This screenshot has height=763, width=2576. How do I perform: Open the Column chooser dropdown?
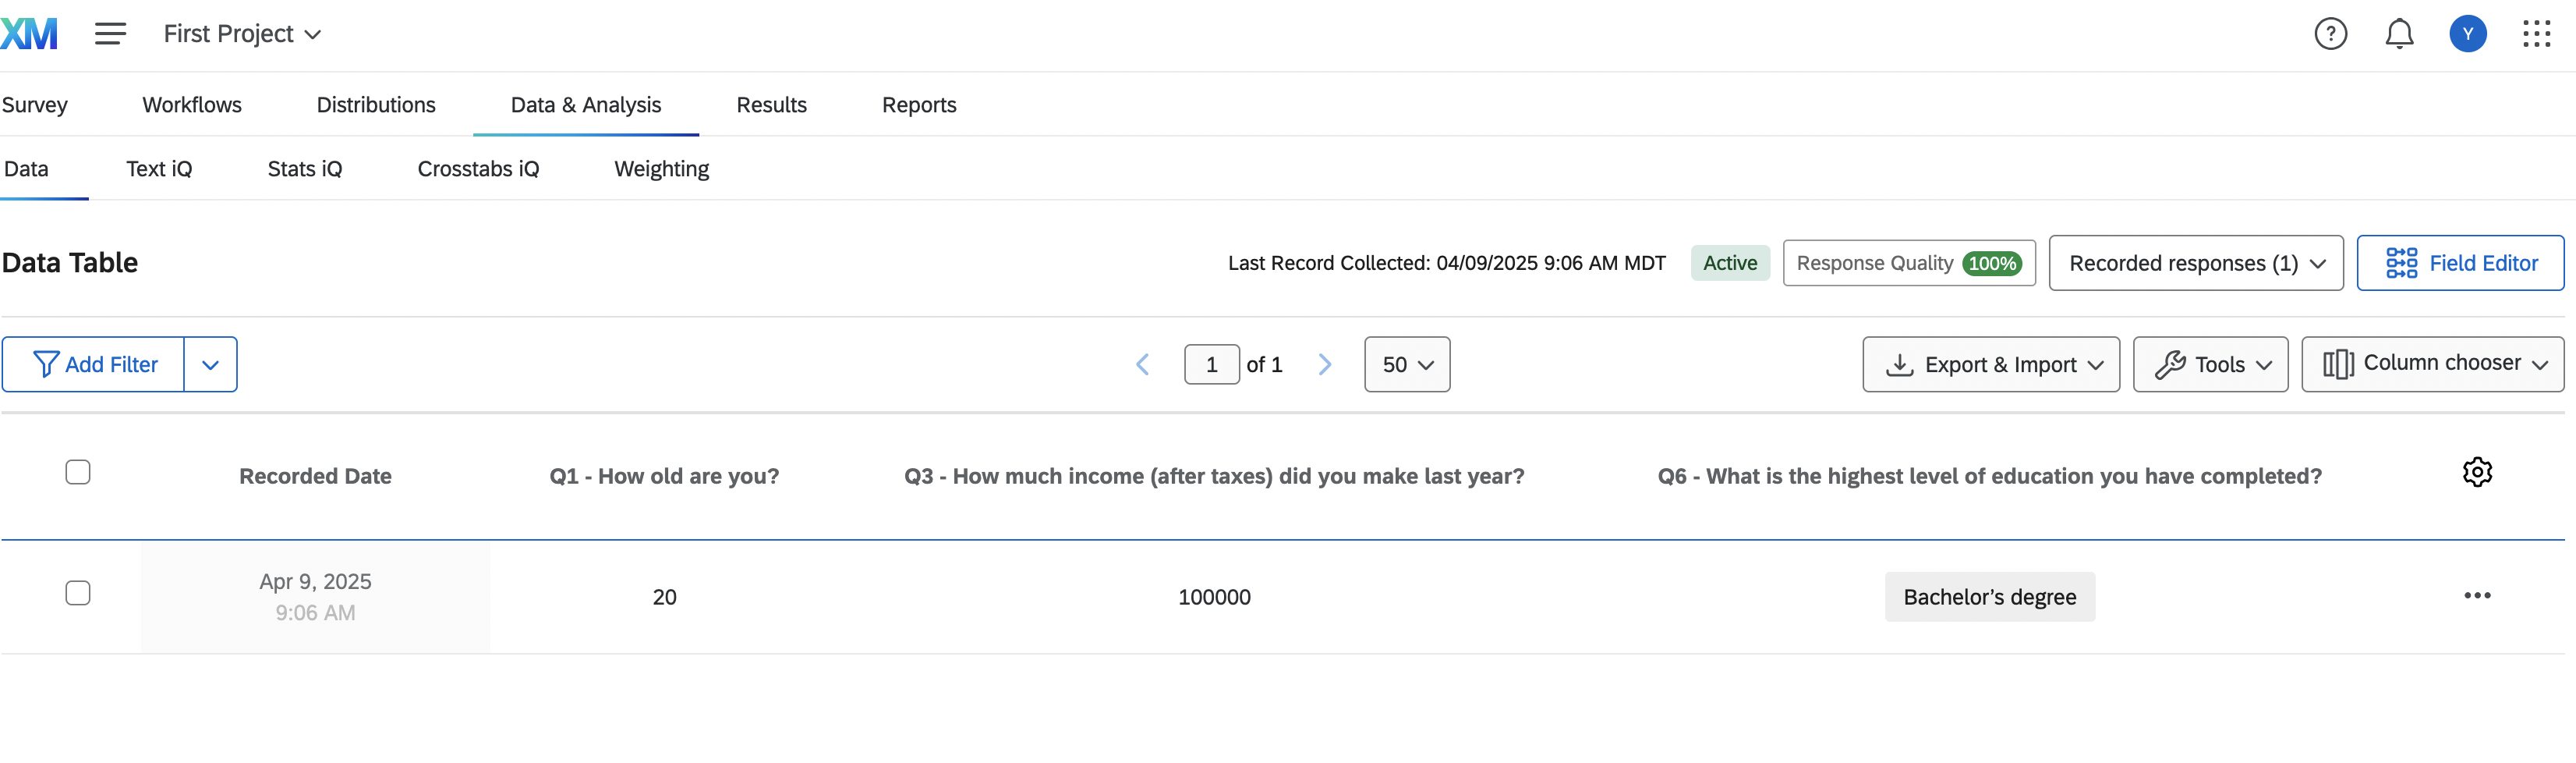click(2432, 364)
